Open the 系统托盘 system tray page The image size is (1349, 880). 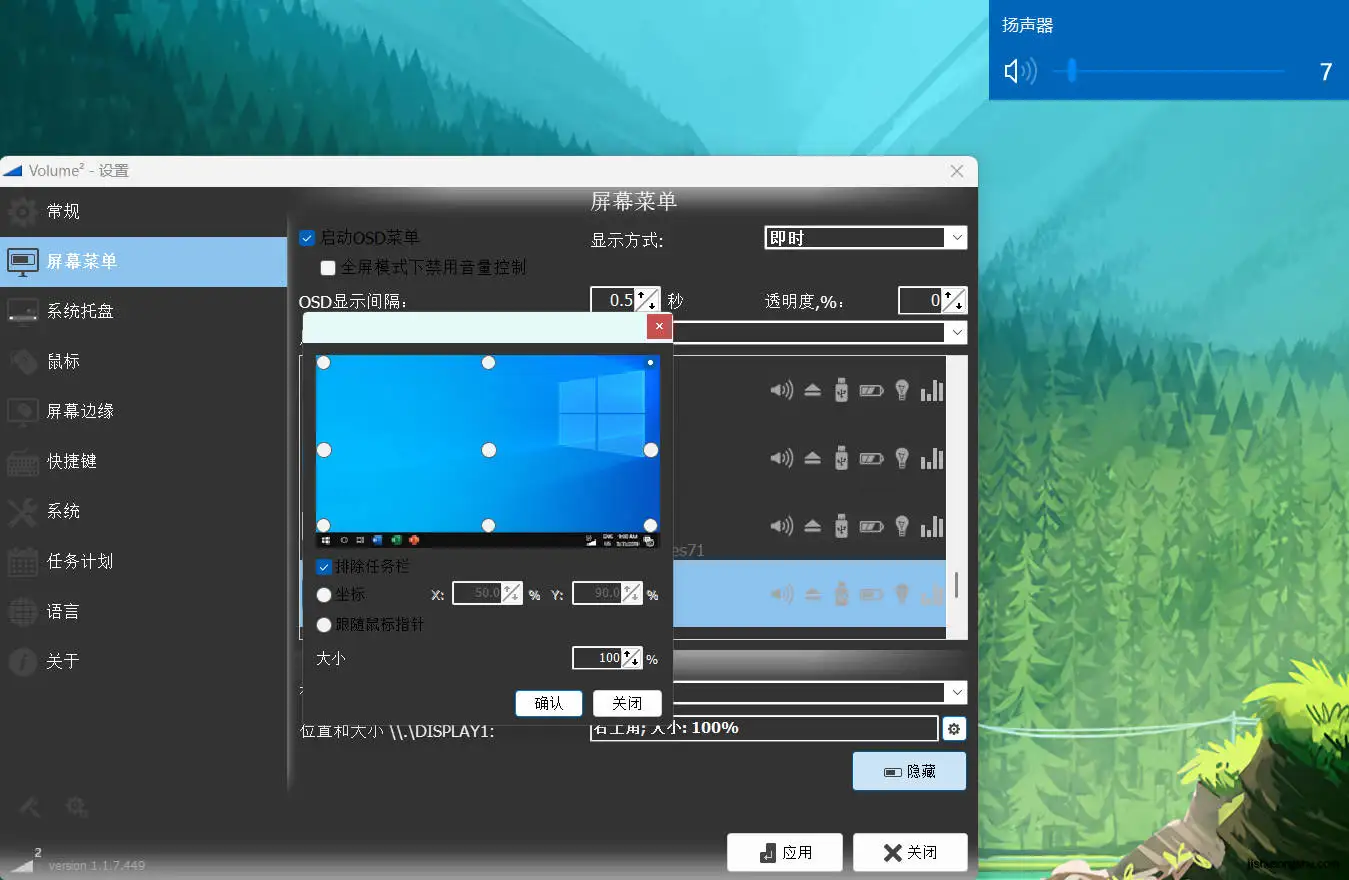(143, 311)
